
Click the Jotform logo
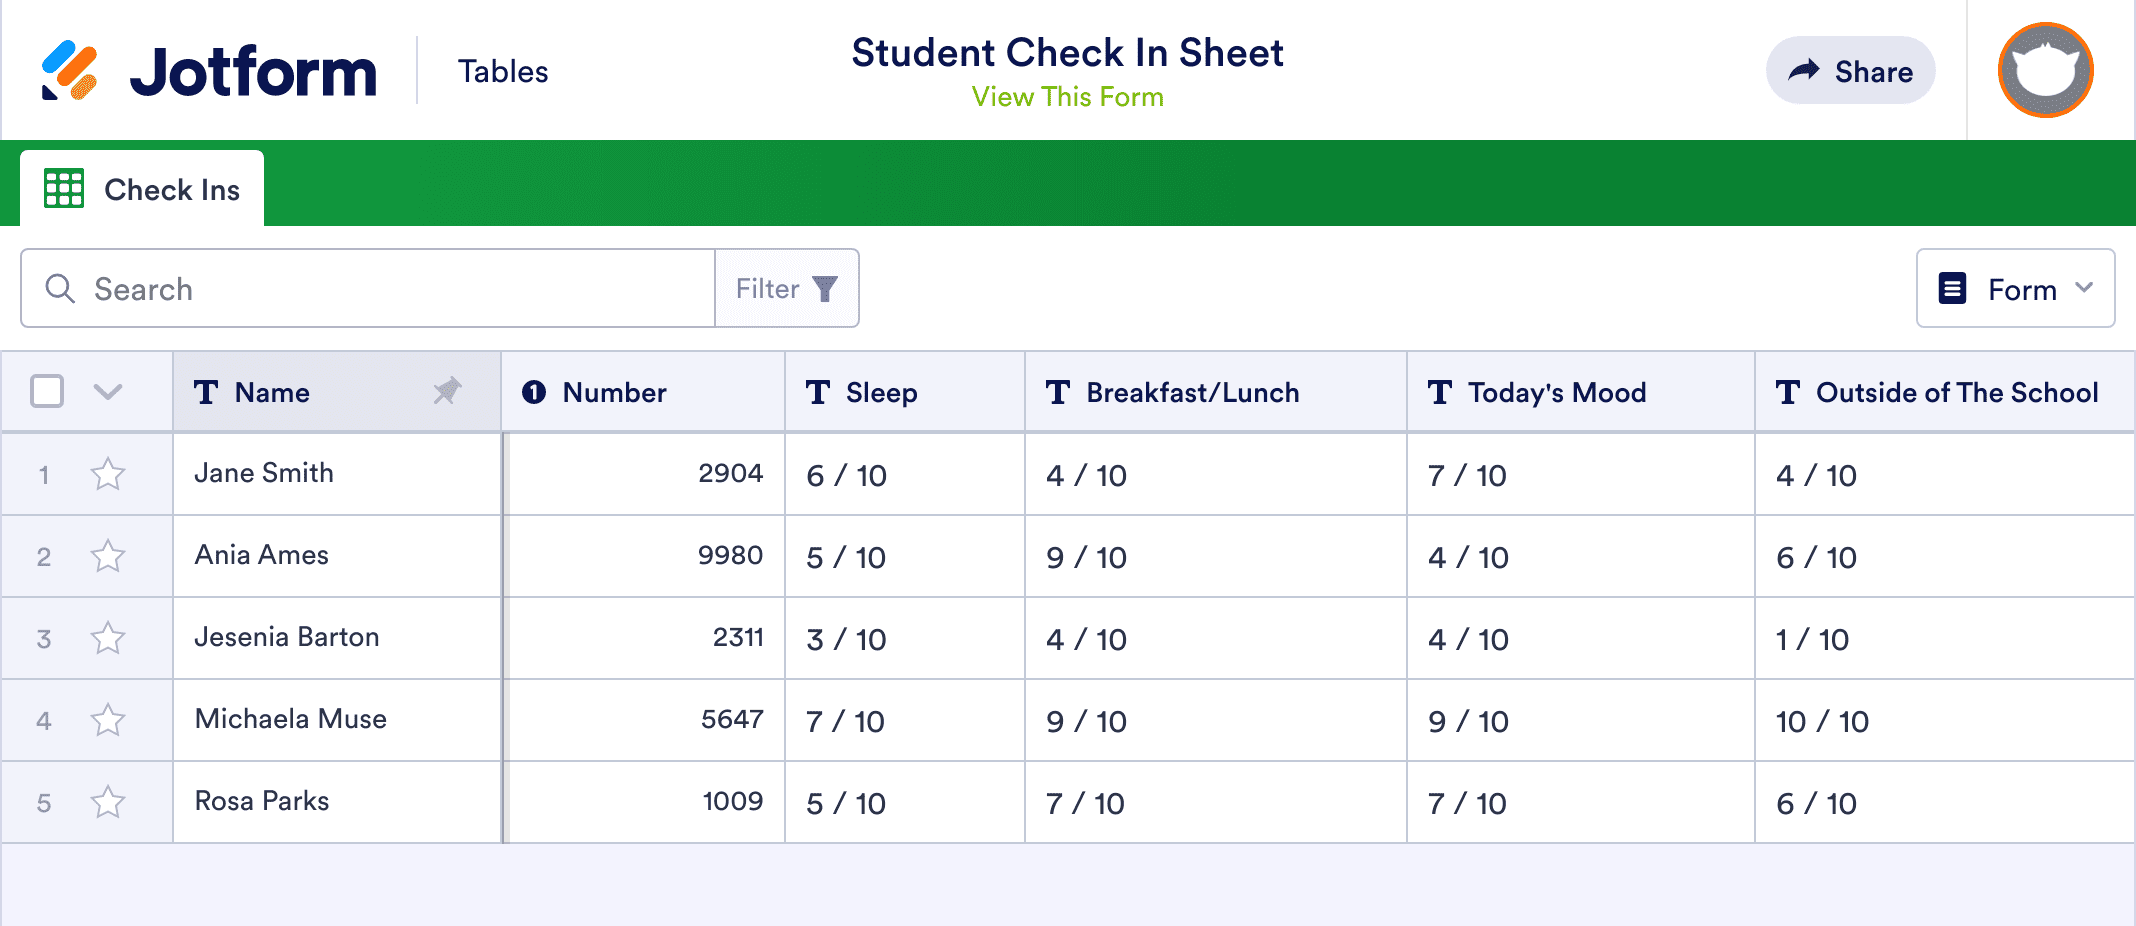click(210, 68)
